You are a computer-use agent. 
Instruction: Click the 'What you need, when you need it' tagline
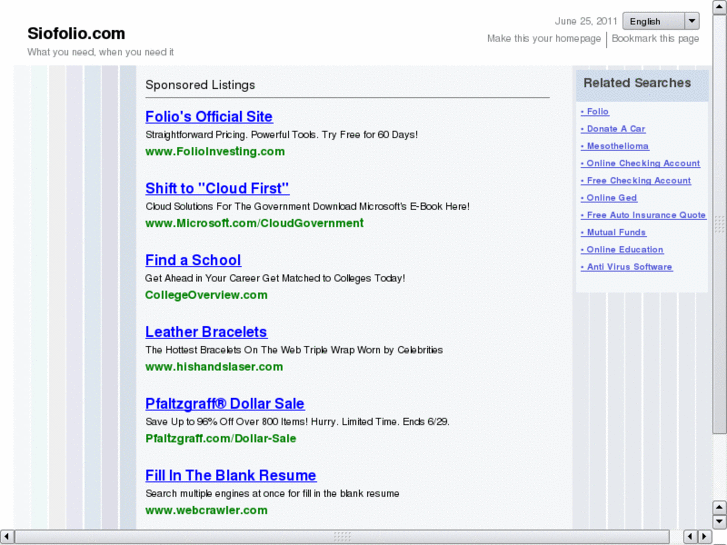[x=101, y=52]
